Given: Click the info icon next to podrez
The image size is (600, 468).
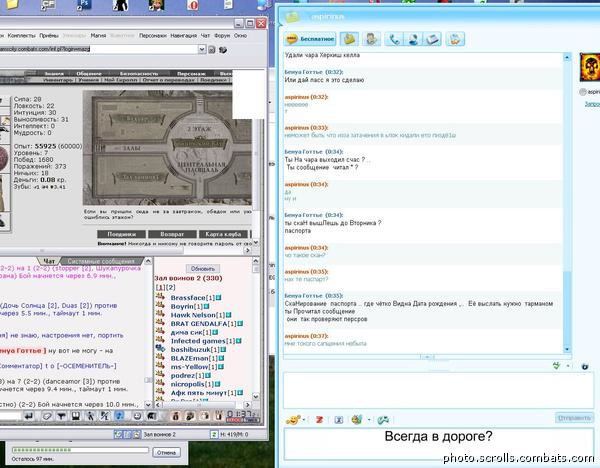Looking at the screenshot, I should click(x=208, y=376).
